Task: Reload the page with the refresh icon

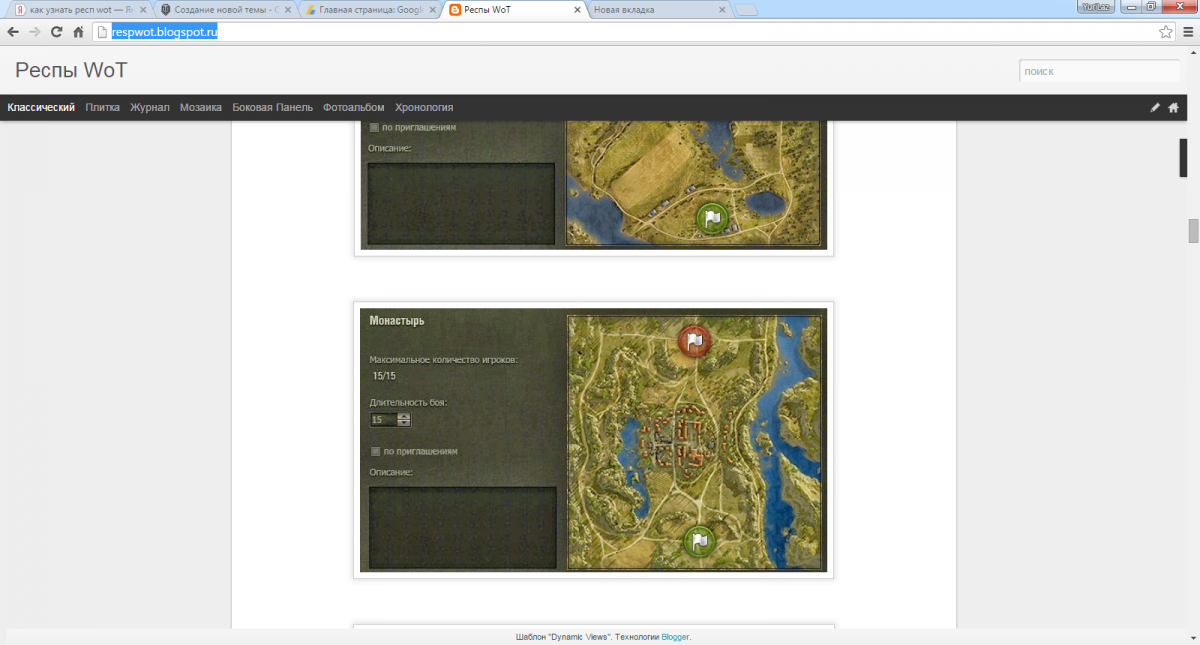Action: [57, 31]
